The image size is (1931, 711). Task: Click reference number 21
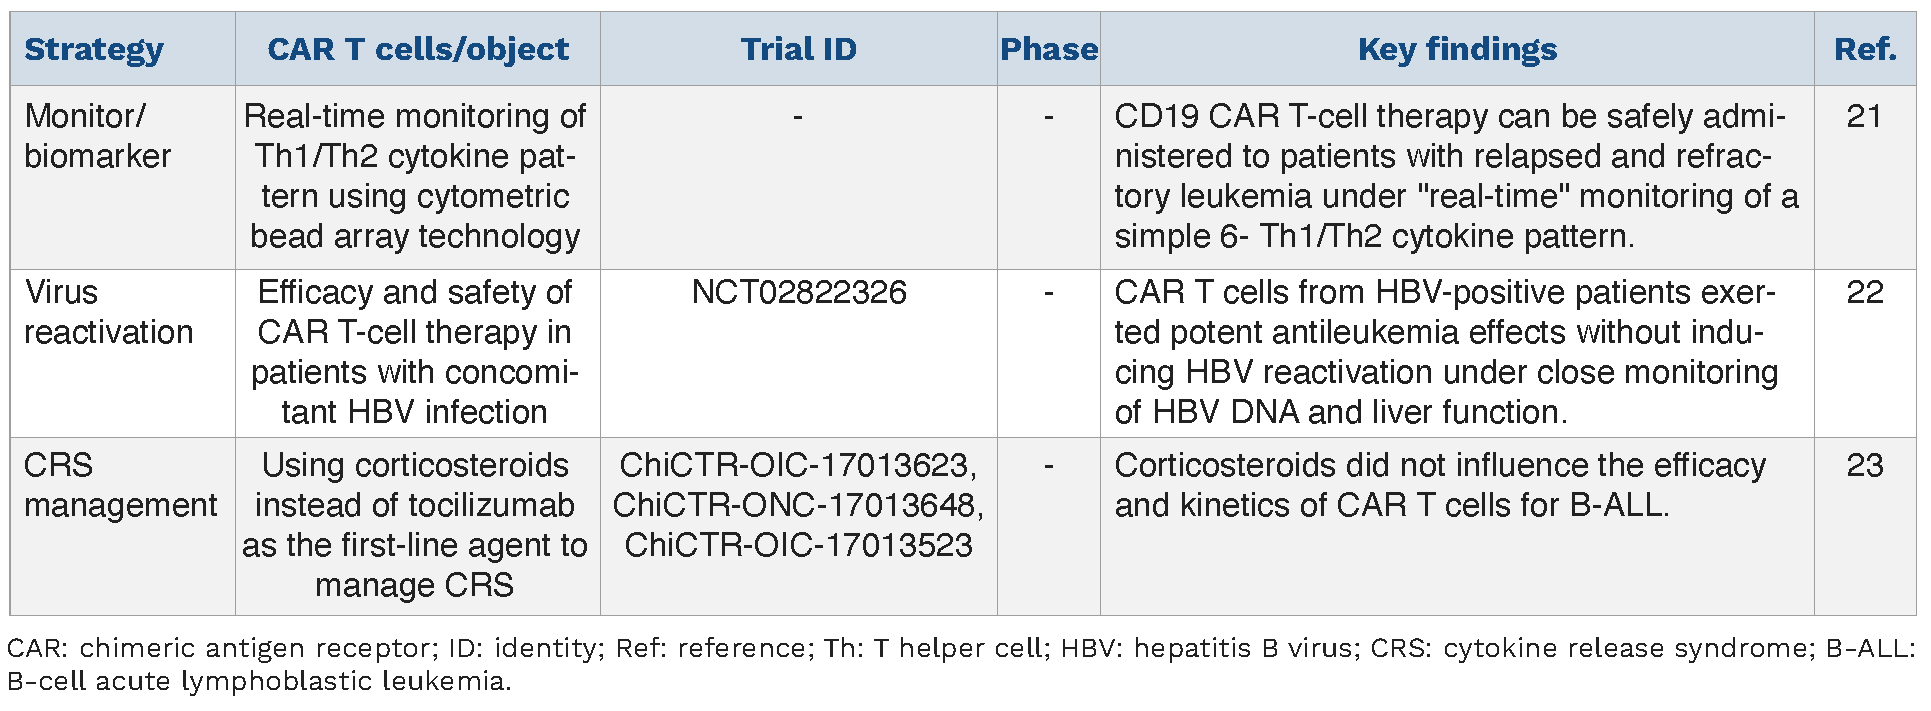pos(1864,116)
